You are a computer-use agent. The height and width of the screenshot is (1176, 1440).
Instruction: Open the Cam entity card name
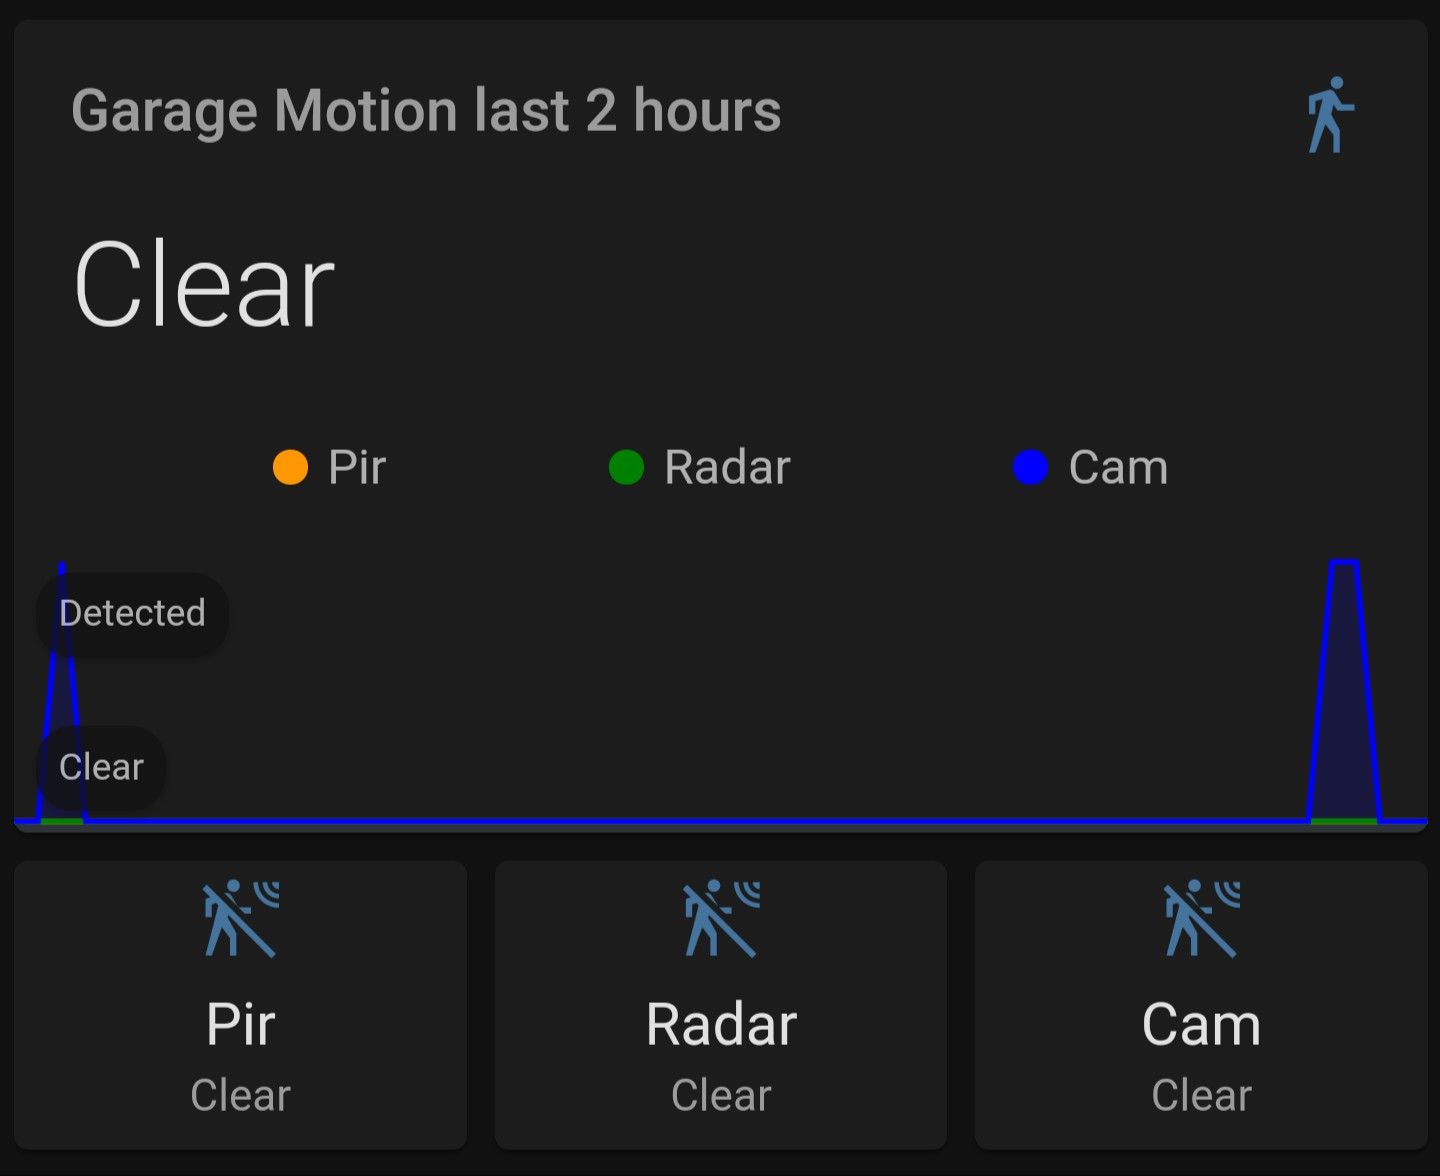pos(1201,1024)
